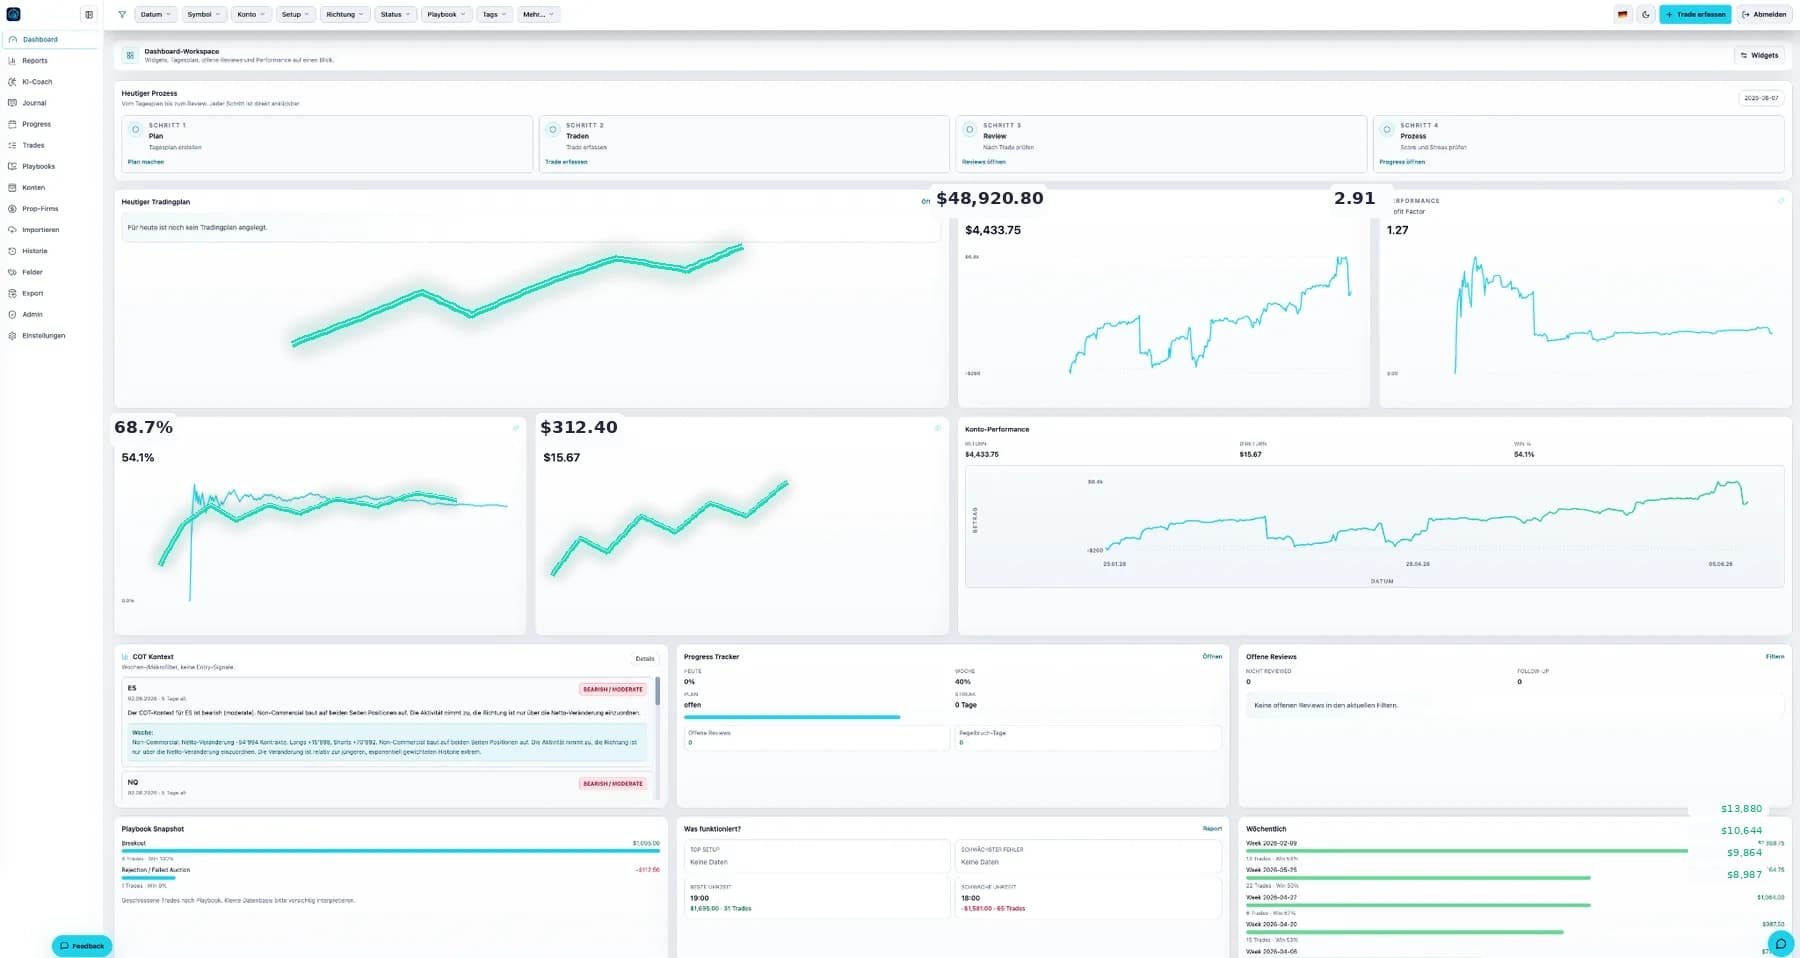1800x958 pixels.
Task: Open the Datum filter dropdown
Action: pyautogui.click(x=155, y=14)
